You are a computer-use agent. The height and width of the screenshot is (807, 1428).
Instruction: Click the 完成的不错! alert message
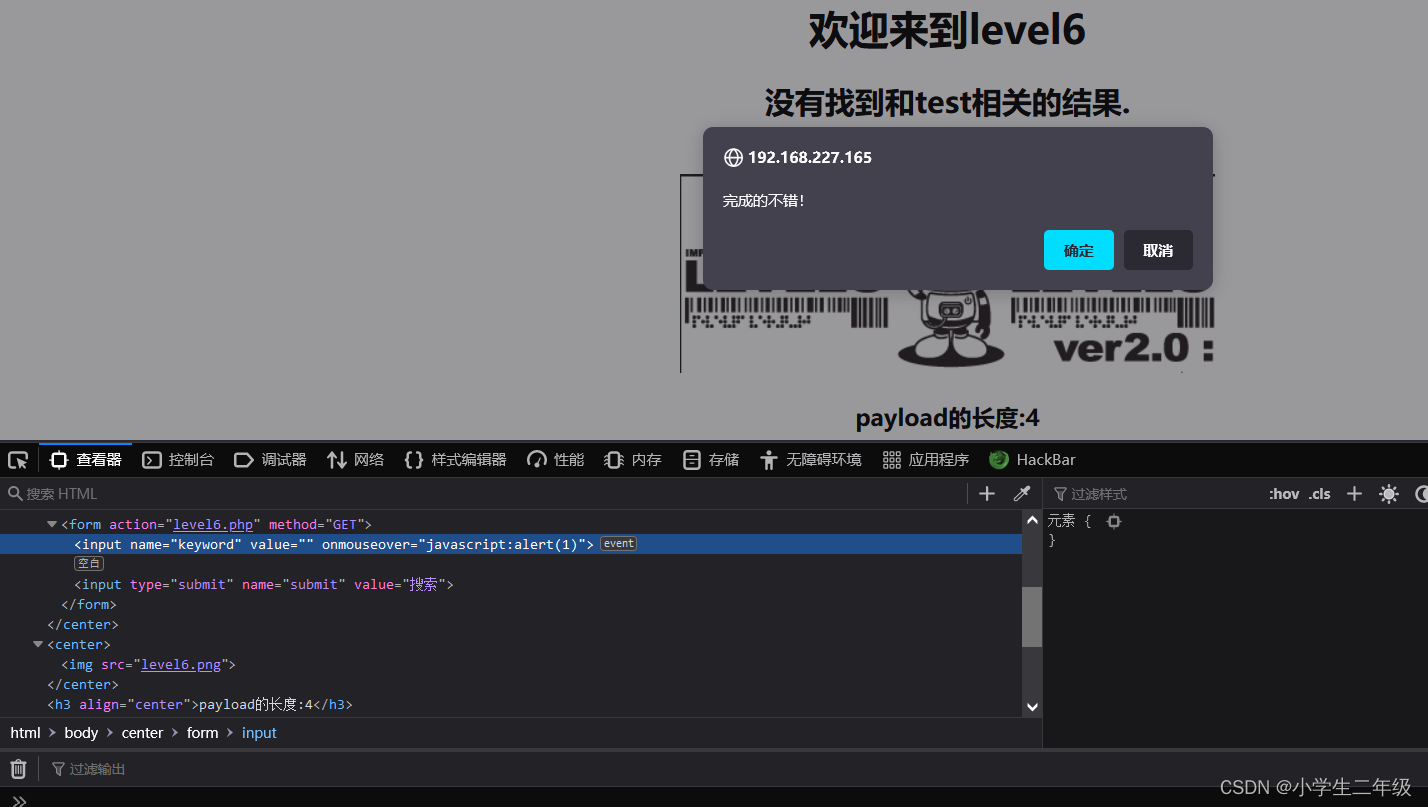tap(764, 201)
